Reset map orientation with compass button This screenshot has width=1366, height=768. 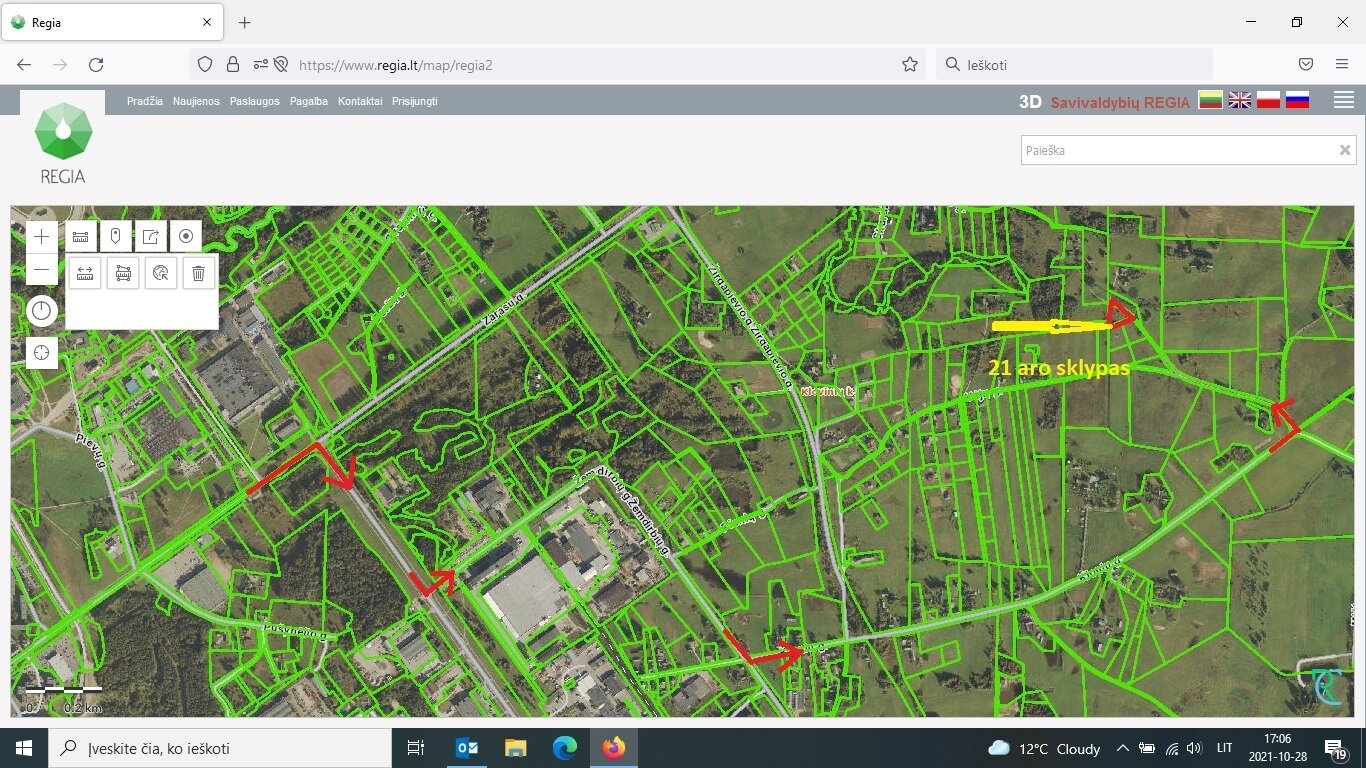click(41, 311)
